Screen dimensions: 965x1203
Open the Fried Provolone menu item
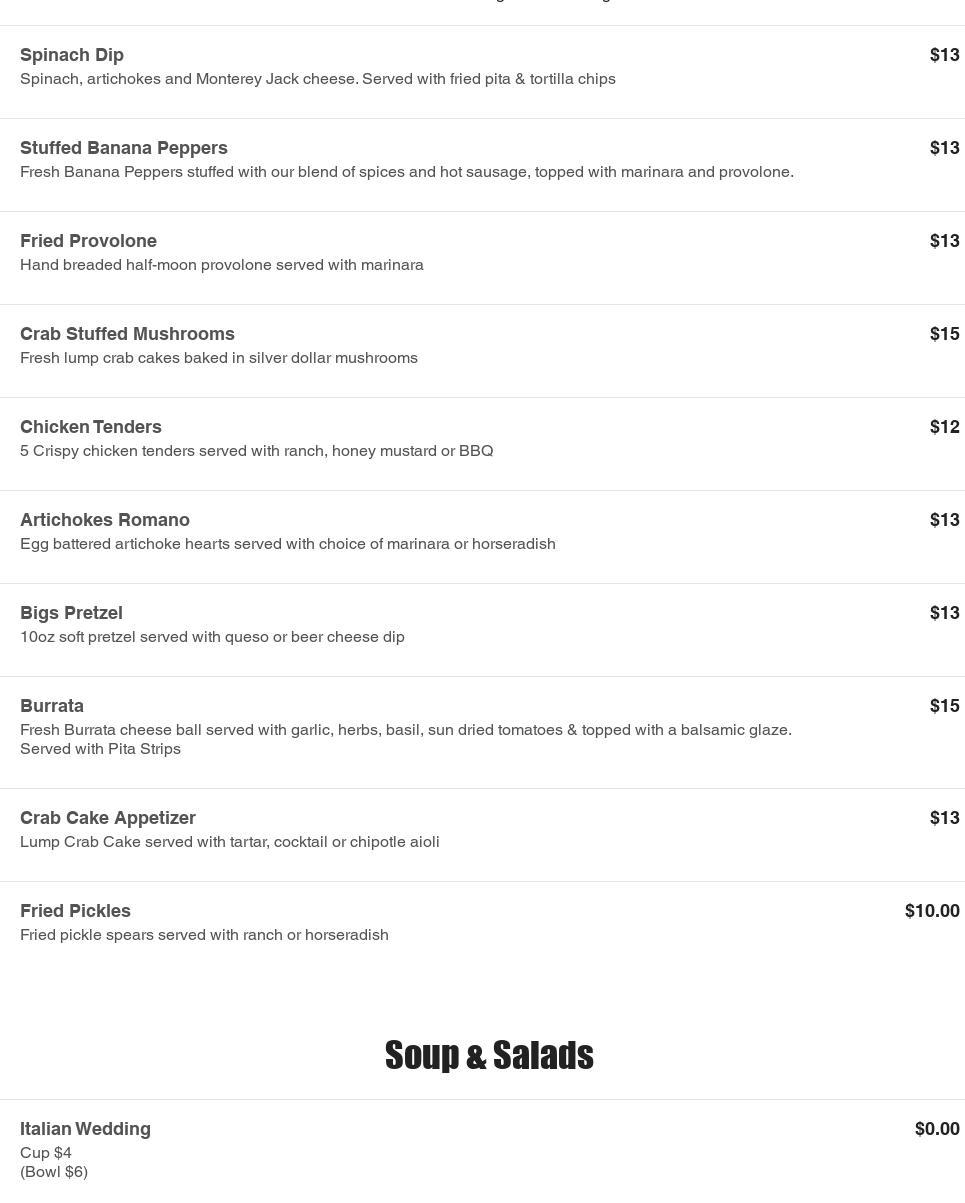click(88, 241)
